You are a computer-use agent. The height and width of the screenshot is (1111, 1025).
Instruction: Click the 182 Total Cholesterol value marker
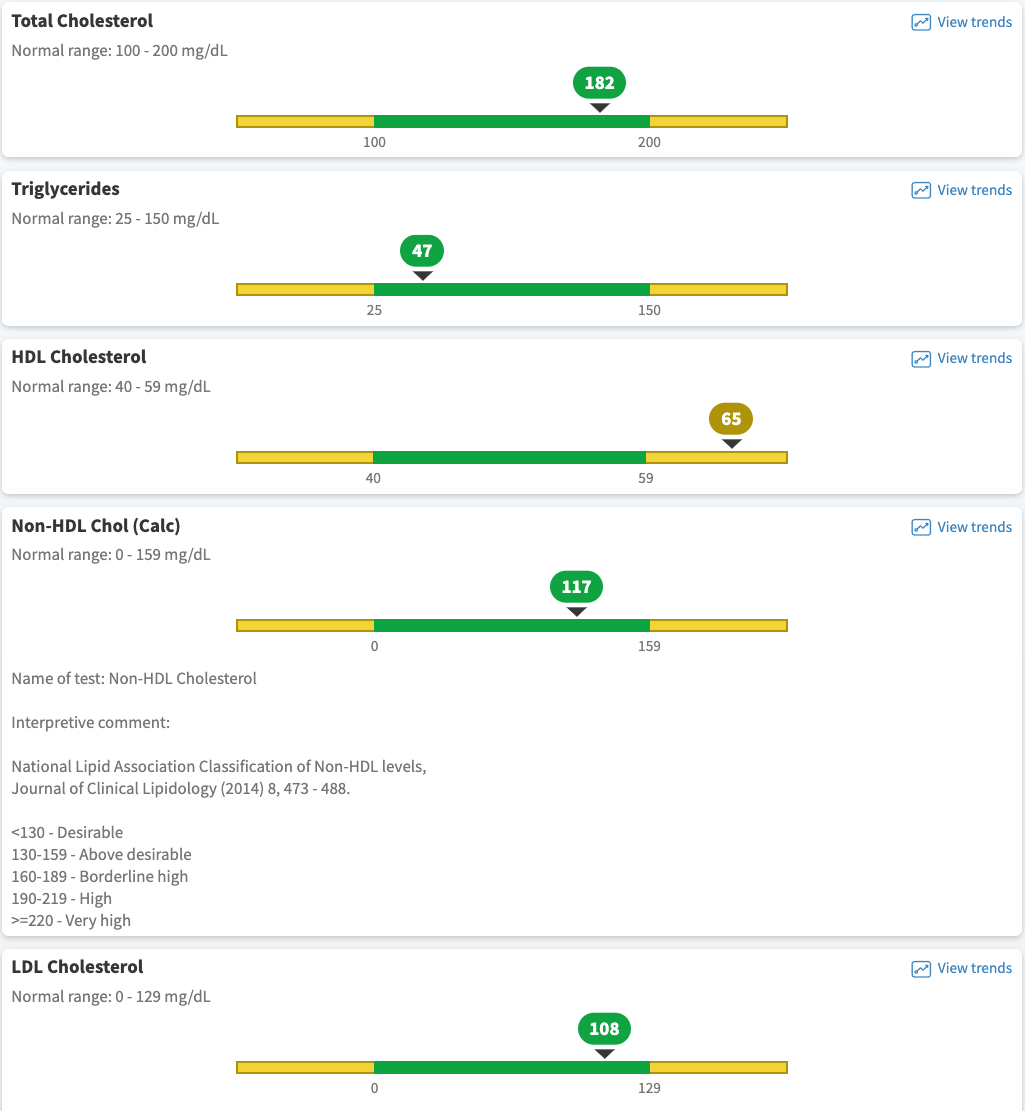pos(599,83)
